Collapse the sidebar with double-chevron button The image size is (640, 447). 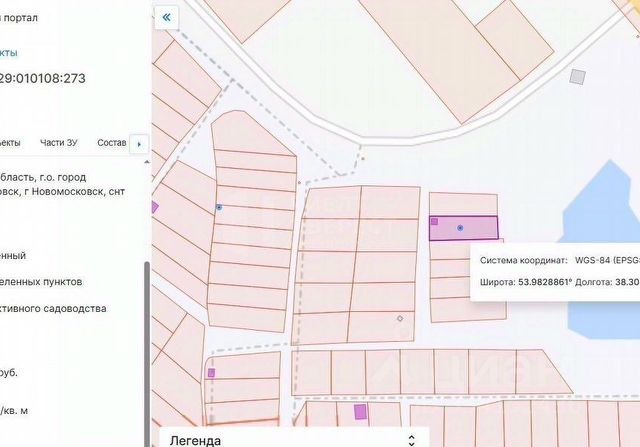[x=166, y=18]
